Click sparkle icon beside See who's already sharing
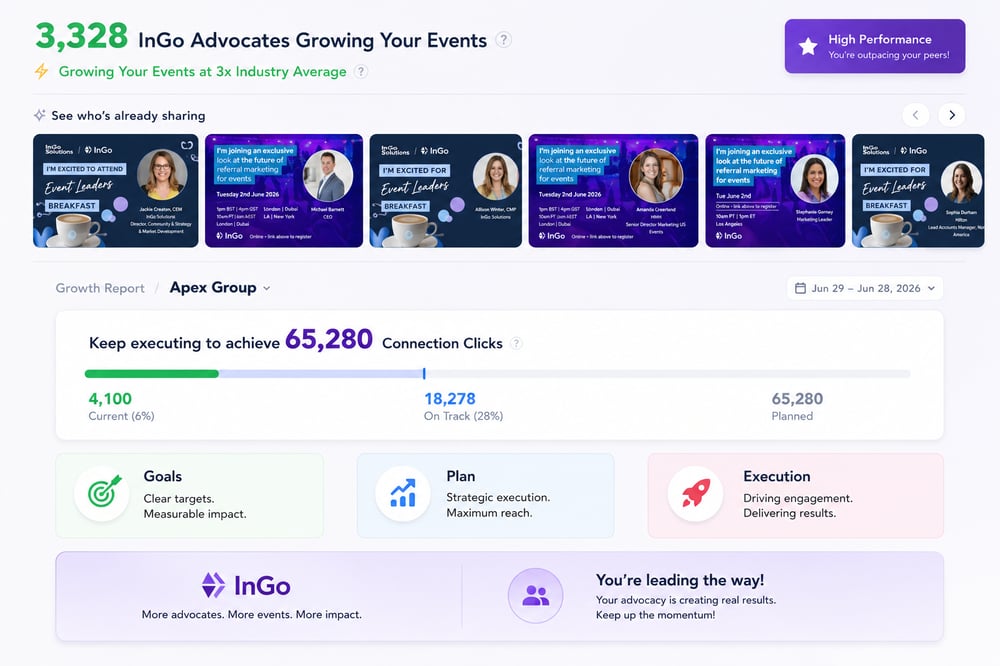Image resolution: width=1000 pixels, height=666 pixels. tap(40, 115)
